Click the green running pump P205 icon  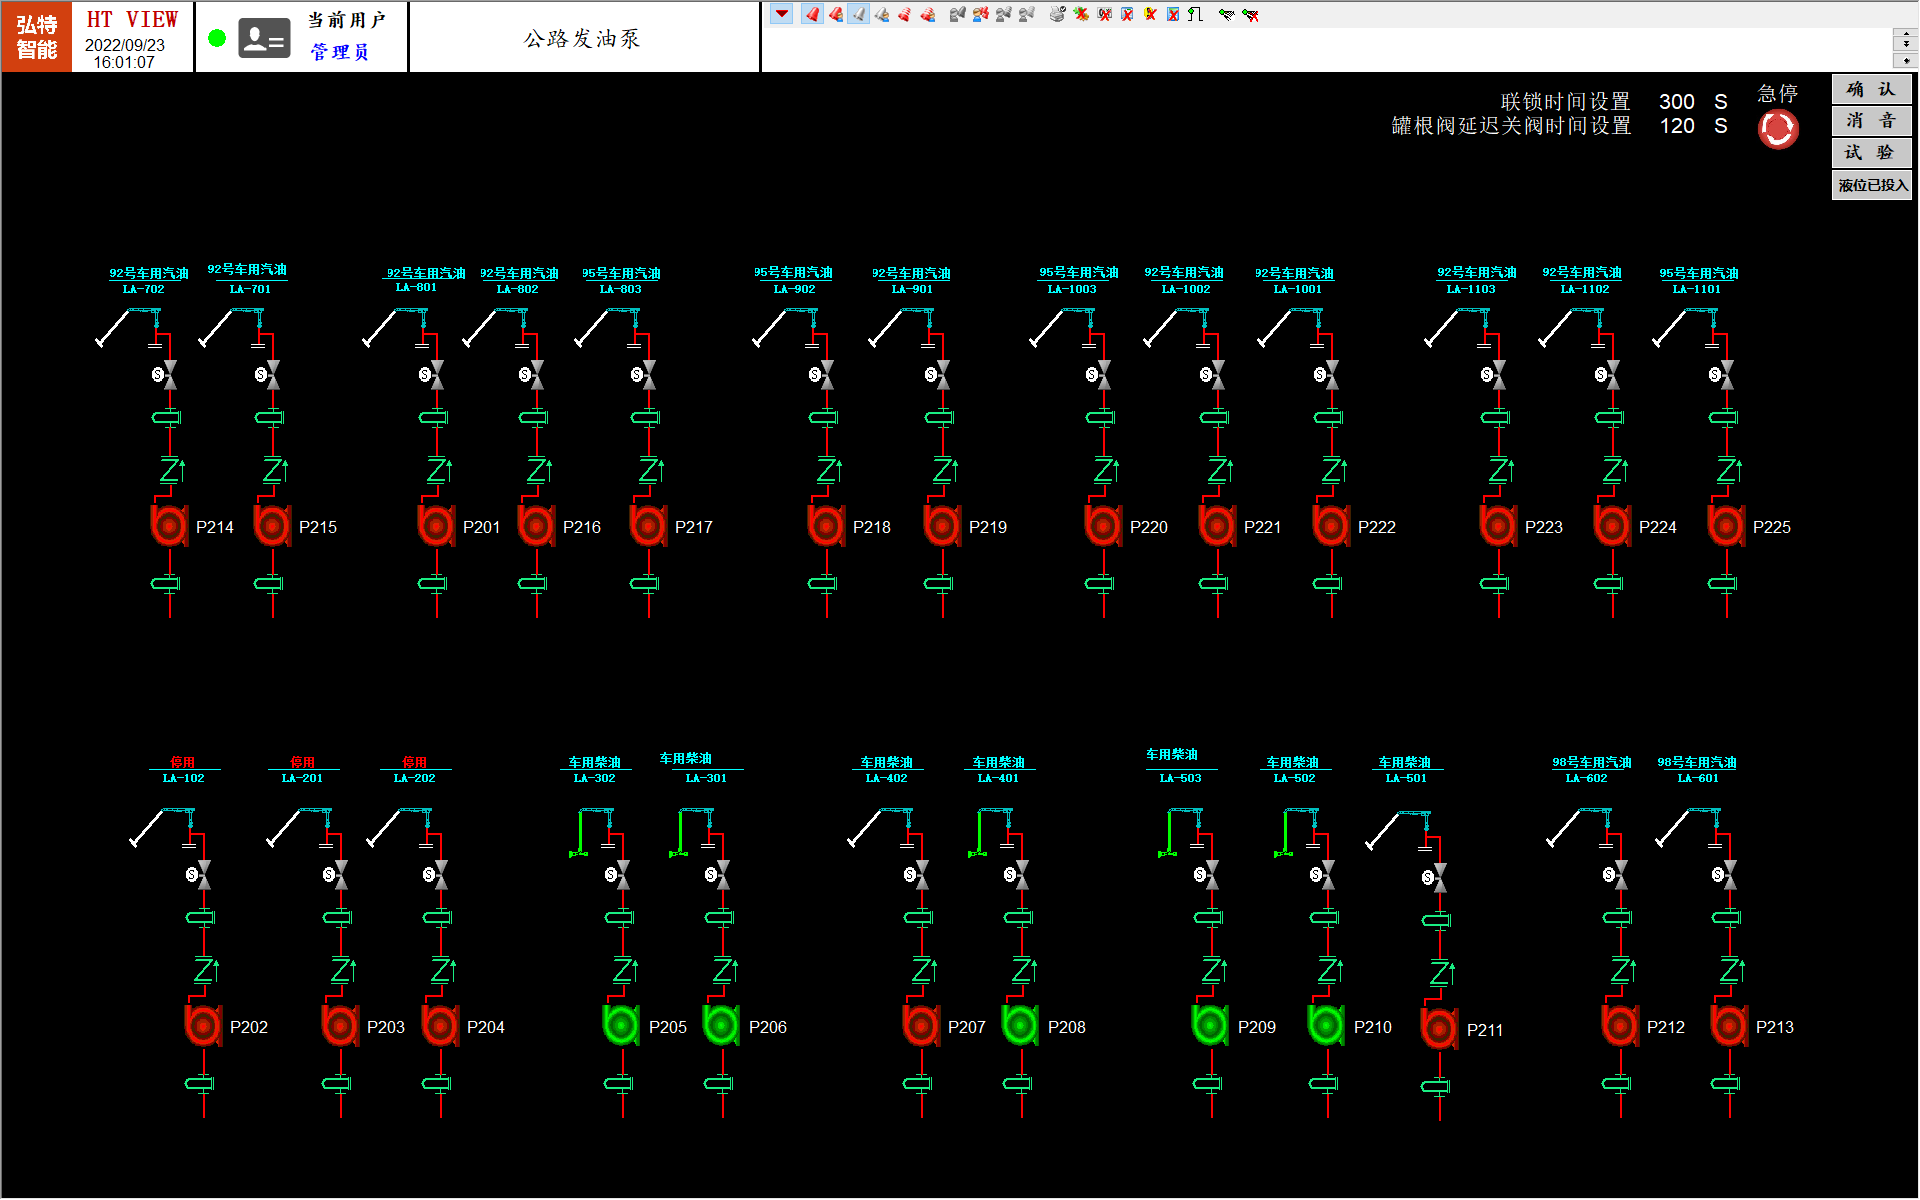[x=620, y=1024]
